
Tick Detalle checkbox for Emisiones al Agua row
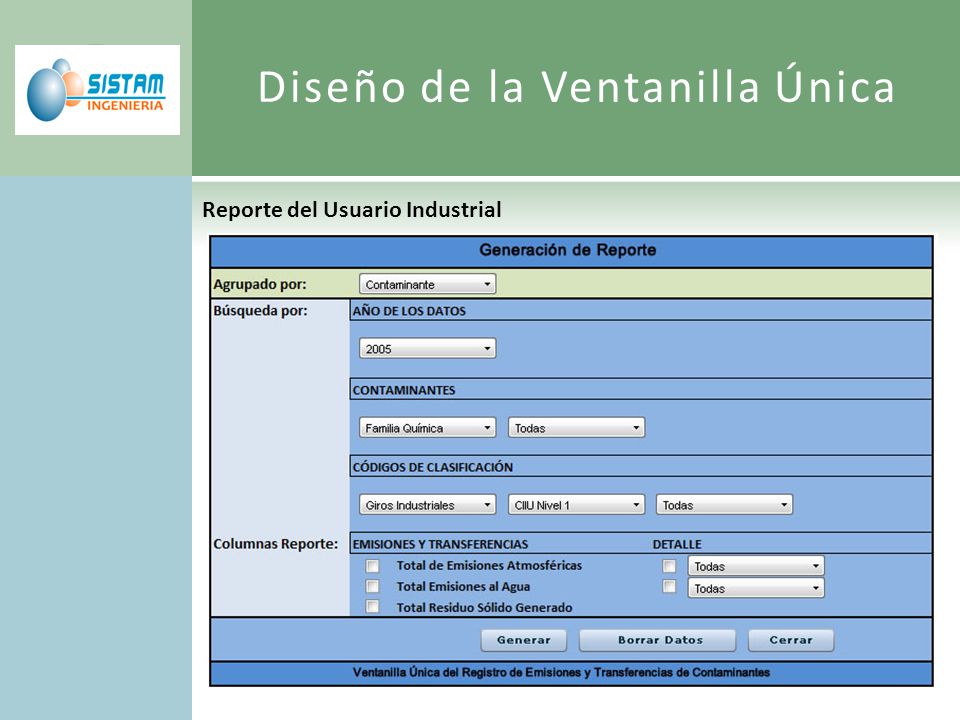pyautogui.click(x=669, y=587)
